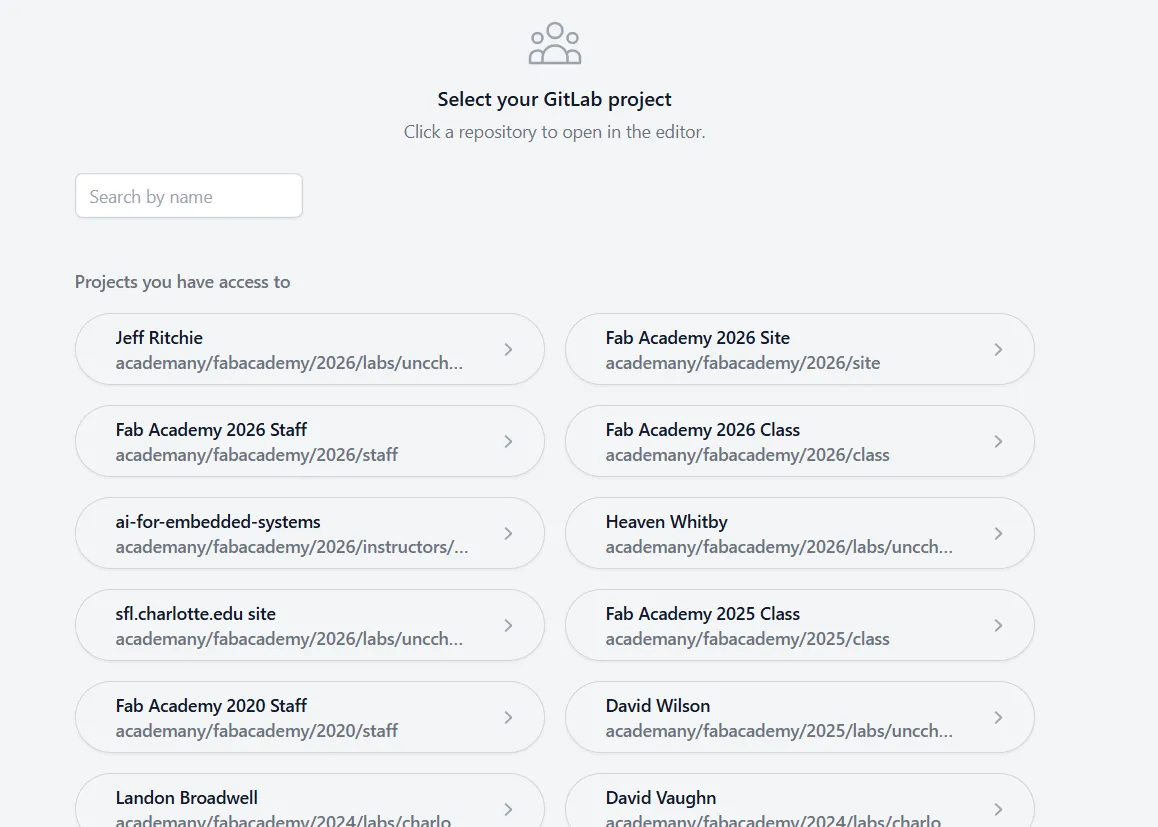The image size is (1158, 827).
Task: Click the Search by name field
Action: click(x=189, y=196)
